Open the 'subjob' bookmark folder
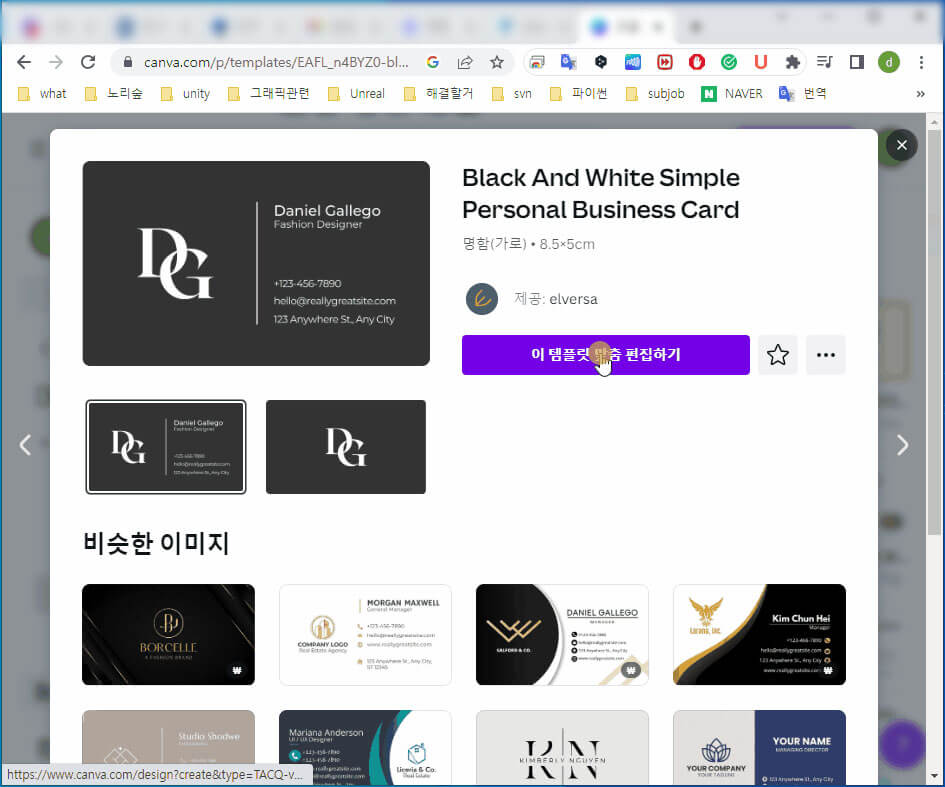Image resolution: width=945 pixels, height=787 pixels. 655,94
